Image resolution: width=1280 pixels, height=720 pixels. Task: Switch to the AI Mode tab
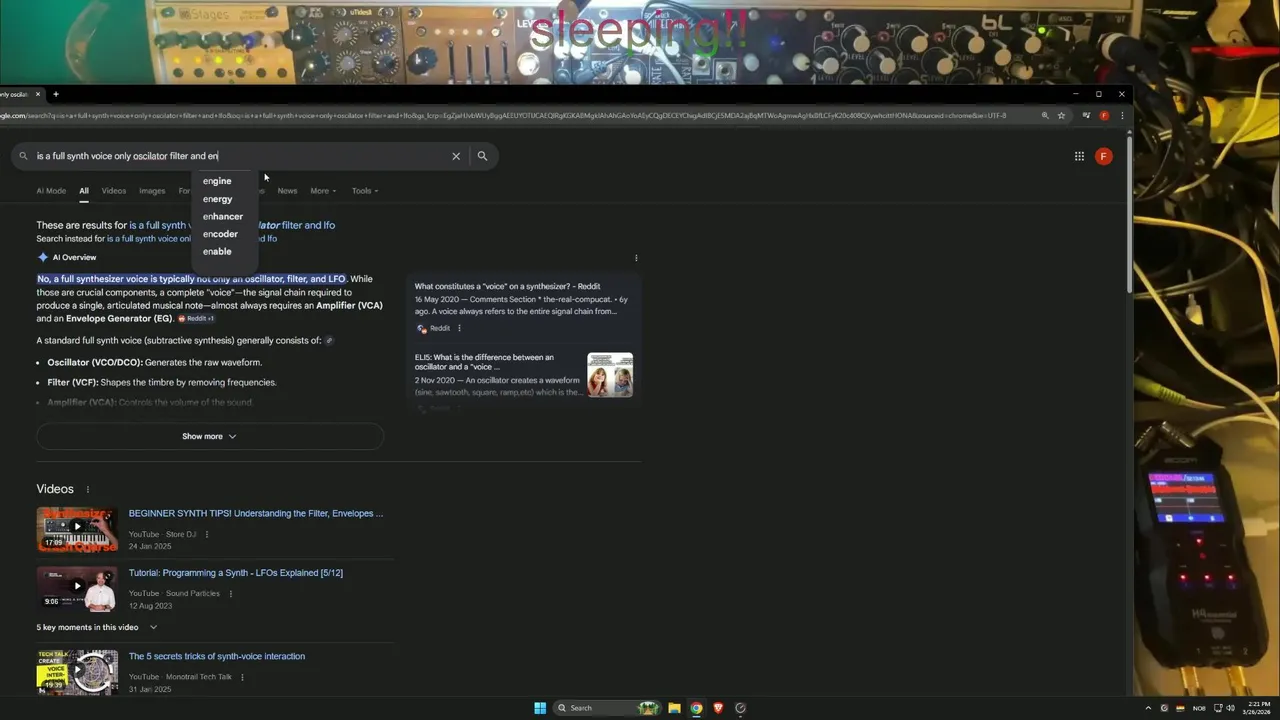point(51,190)
